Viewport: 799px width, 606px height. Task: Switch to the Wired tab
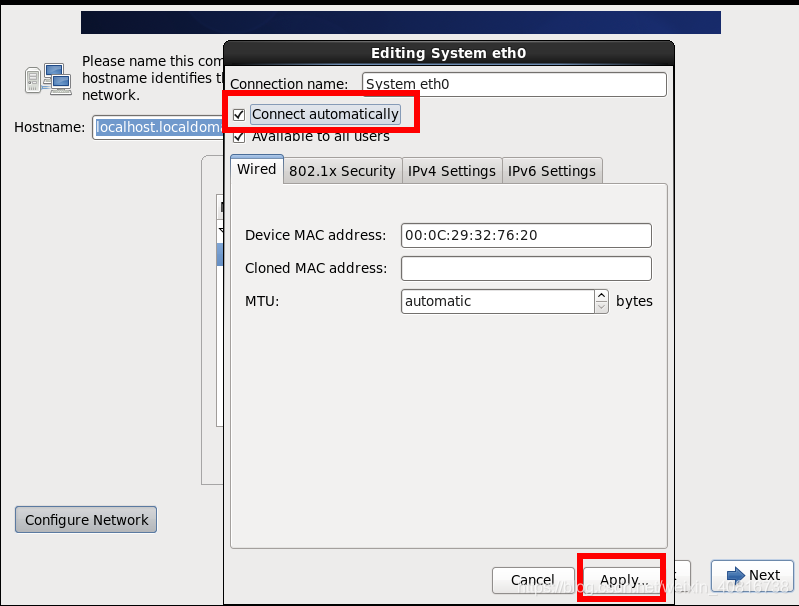[257, 169]
